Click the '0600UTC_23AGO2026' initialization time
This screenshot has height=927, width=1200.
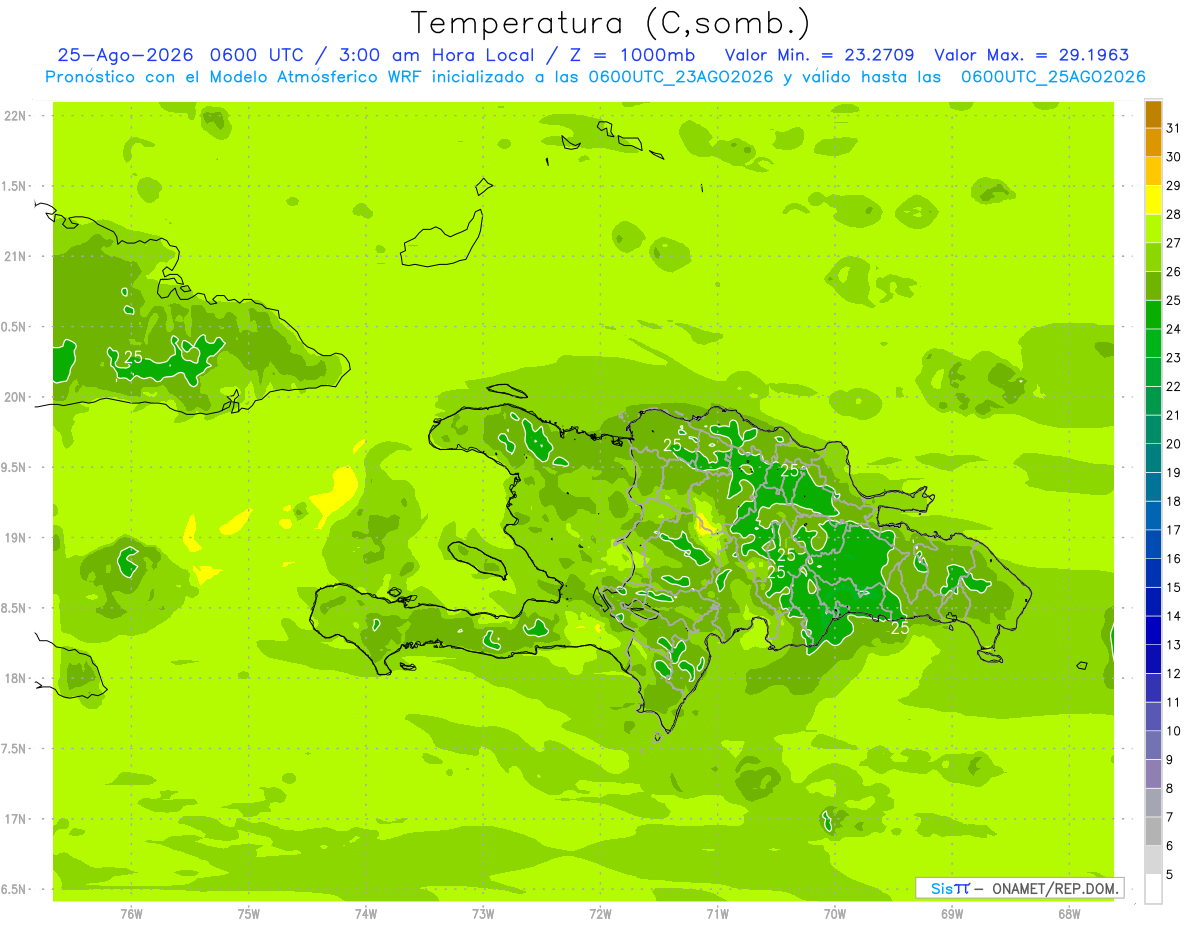(x=681, y=77)
